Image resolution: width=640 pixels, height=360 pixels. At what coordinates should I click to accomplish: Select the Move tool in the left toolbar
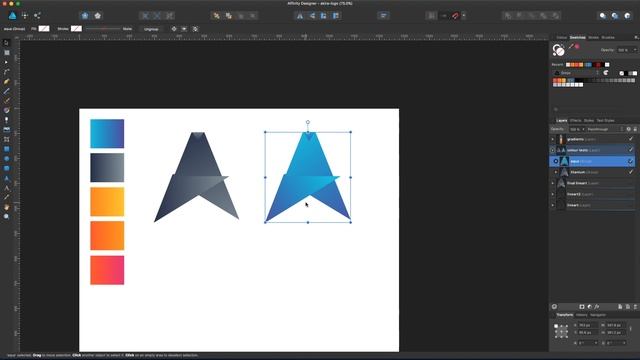(7, 43)
